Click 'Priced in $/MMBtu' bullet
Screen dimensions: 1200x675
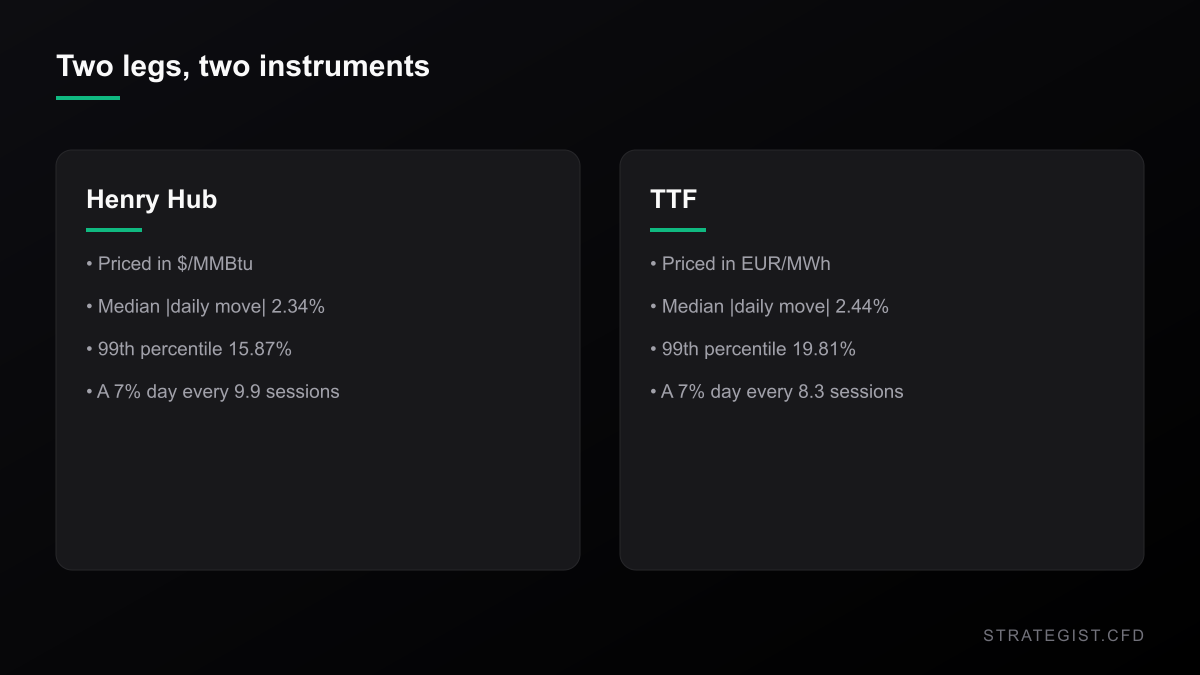169,264
